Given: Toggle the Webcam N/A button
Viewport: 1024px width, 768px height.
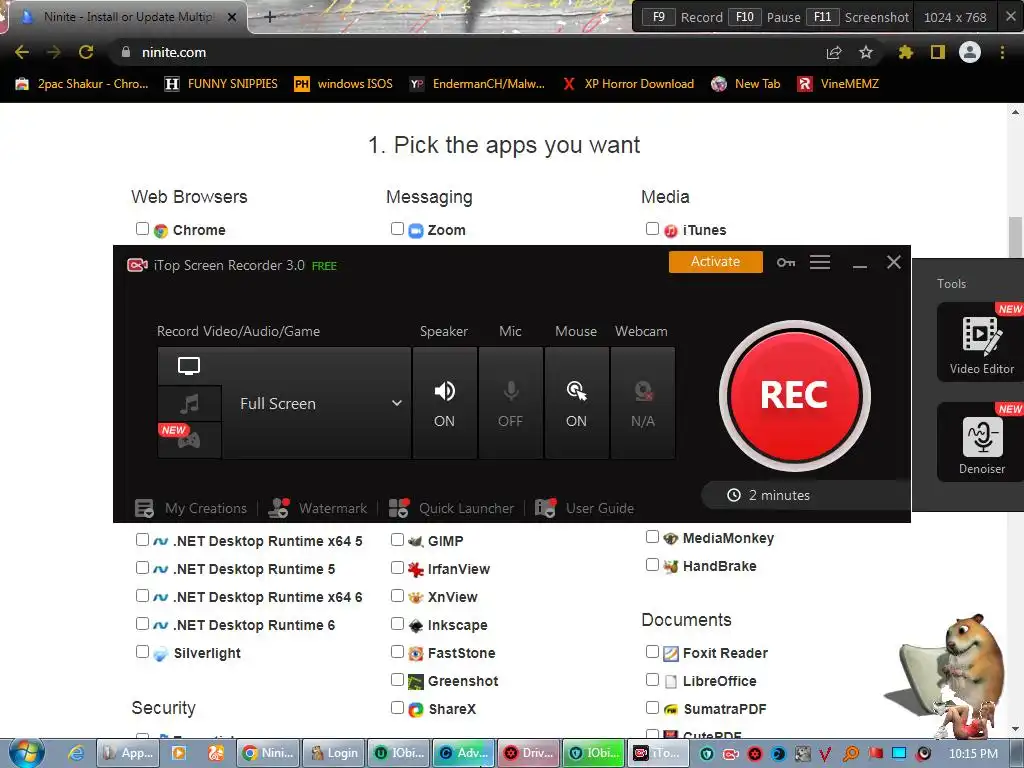Looking at the screenshot, I should point(643,403).
